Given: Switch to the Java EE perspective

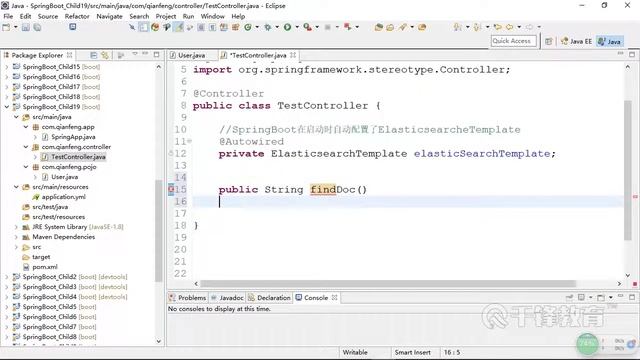Looking at the screenshot, I should coord(576,41).
